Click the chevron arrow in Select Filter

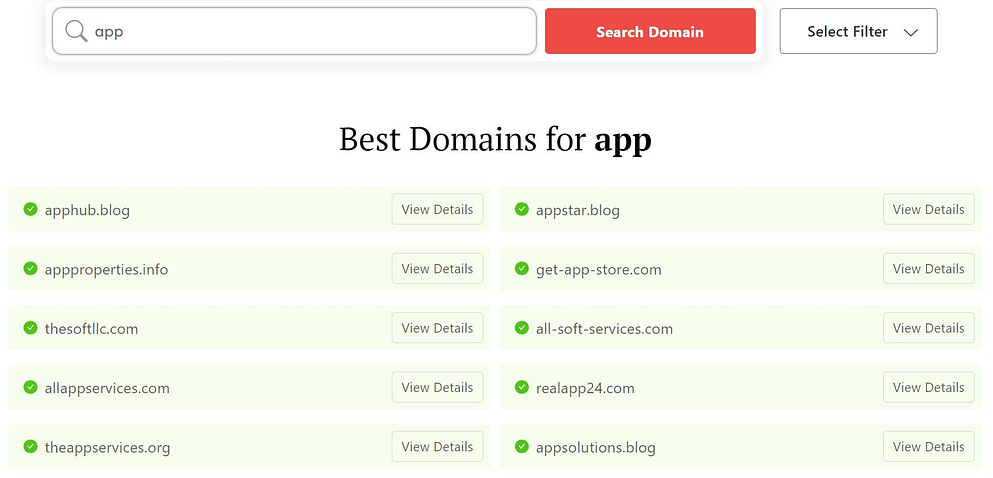[910, 32]
